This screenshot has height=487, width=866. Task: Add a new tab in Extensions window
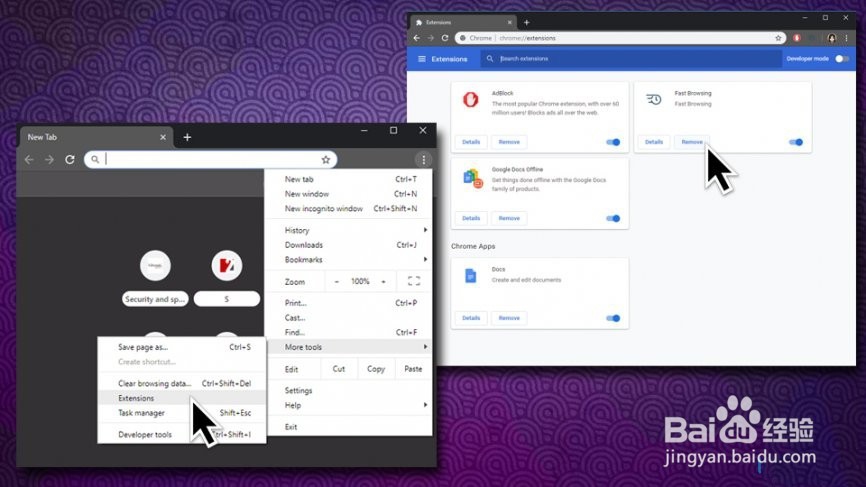[x=526, y=23]
